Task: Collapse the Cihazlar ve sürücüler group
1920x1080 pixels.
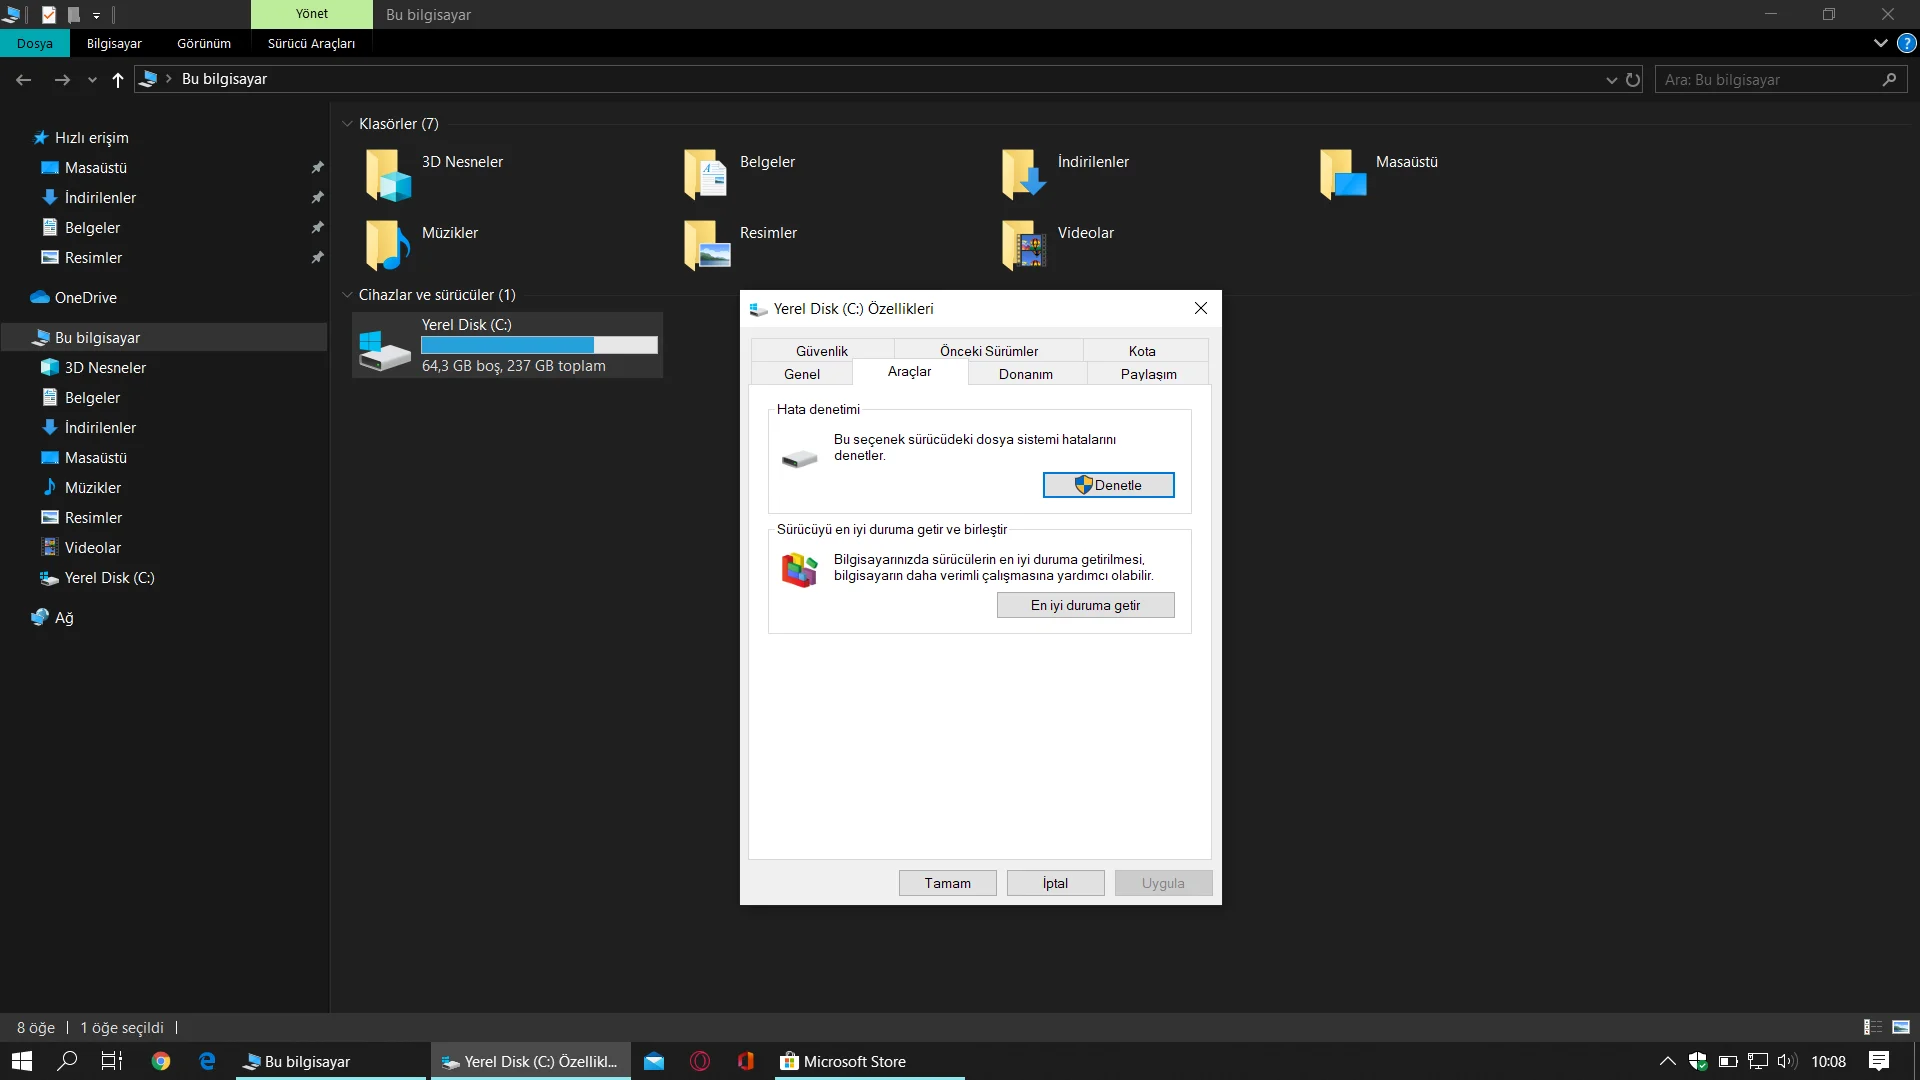Action: 347,295
